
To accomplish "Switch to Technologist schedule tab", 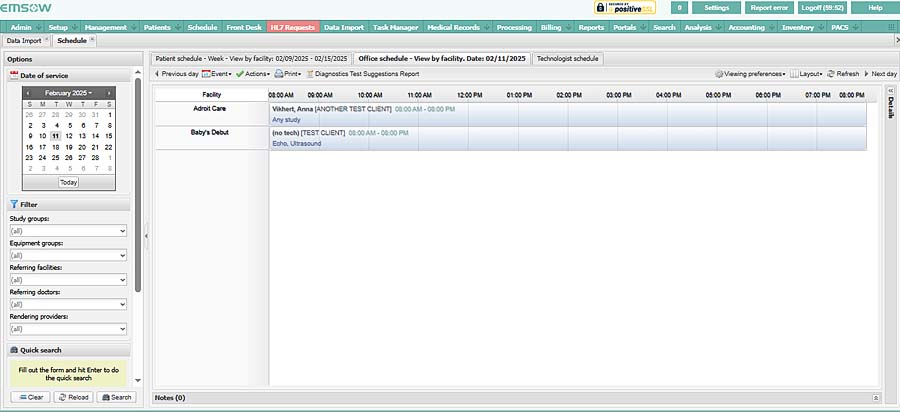I will (x=567, y=58).
